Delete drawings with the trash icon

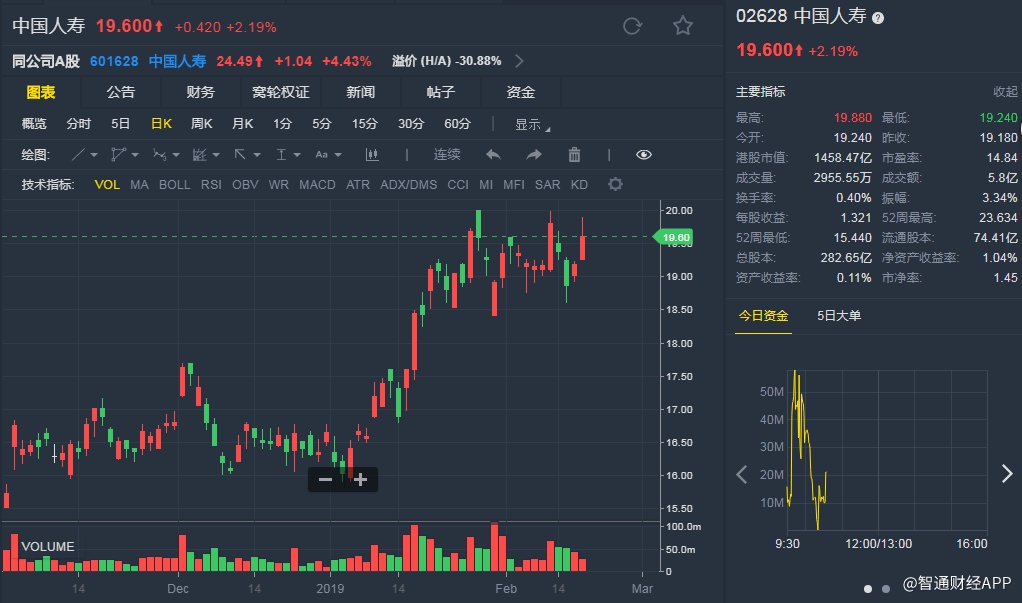coord(574,154)
